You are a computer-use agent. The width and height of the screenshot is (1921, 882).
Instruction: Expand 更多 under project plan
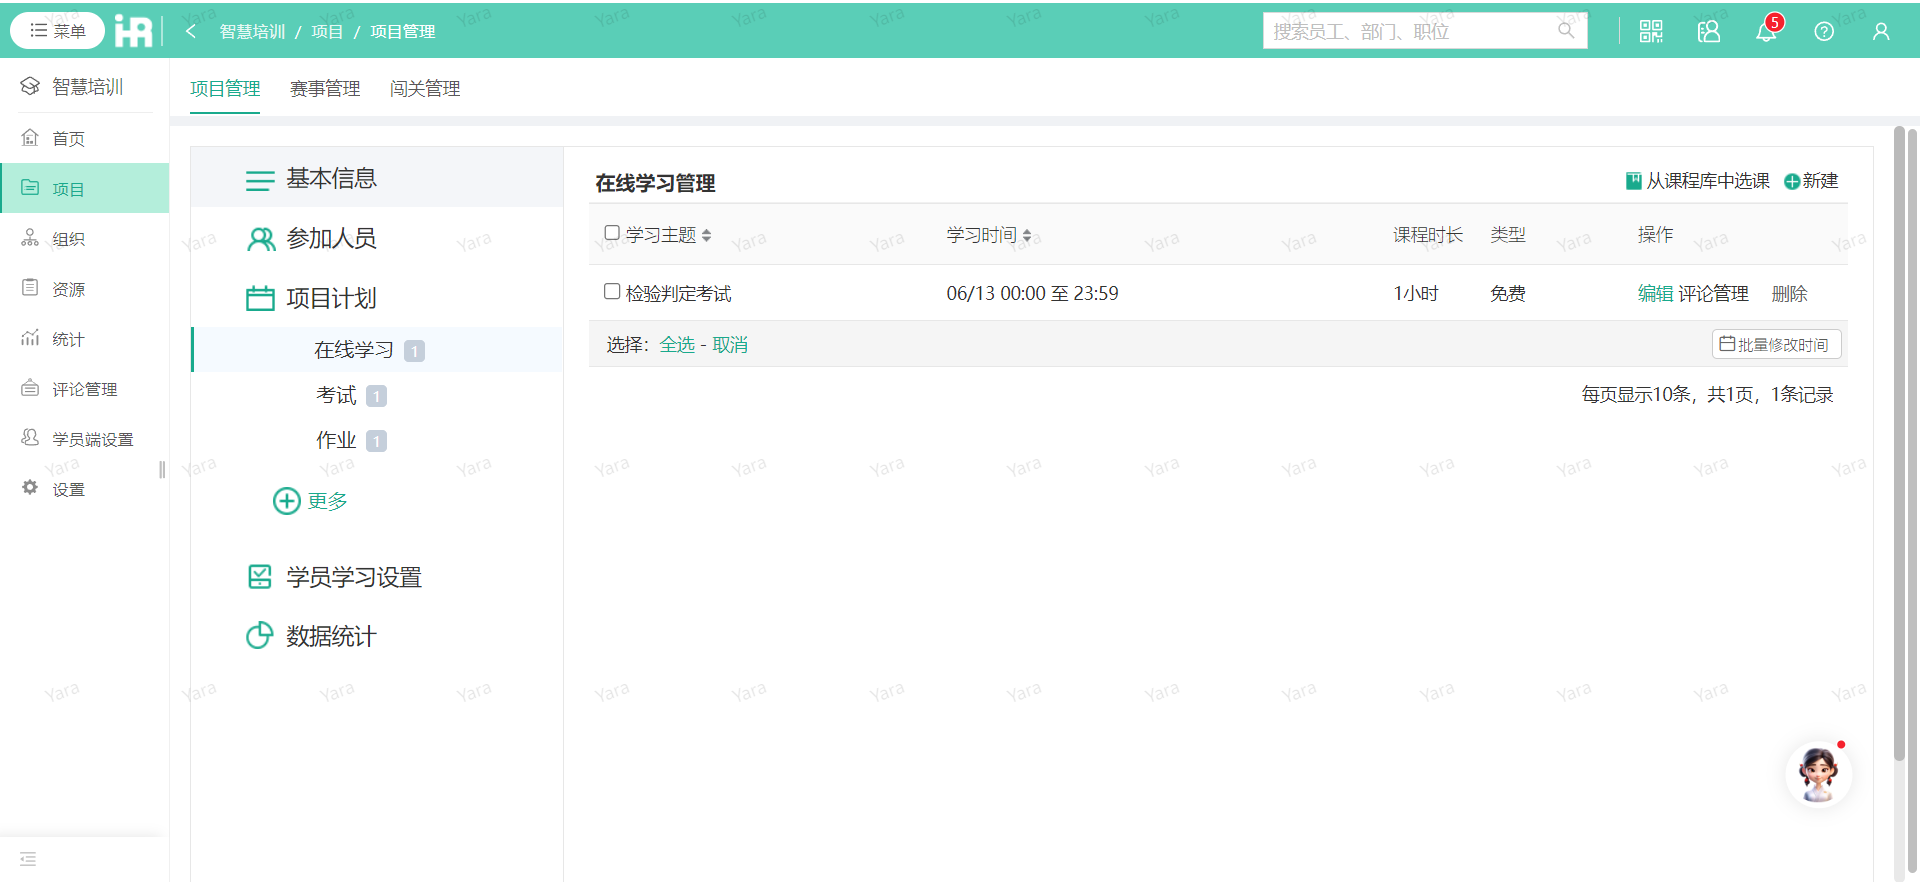coord(311,501)
